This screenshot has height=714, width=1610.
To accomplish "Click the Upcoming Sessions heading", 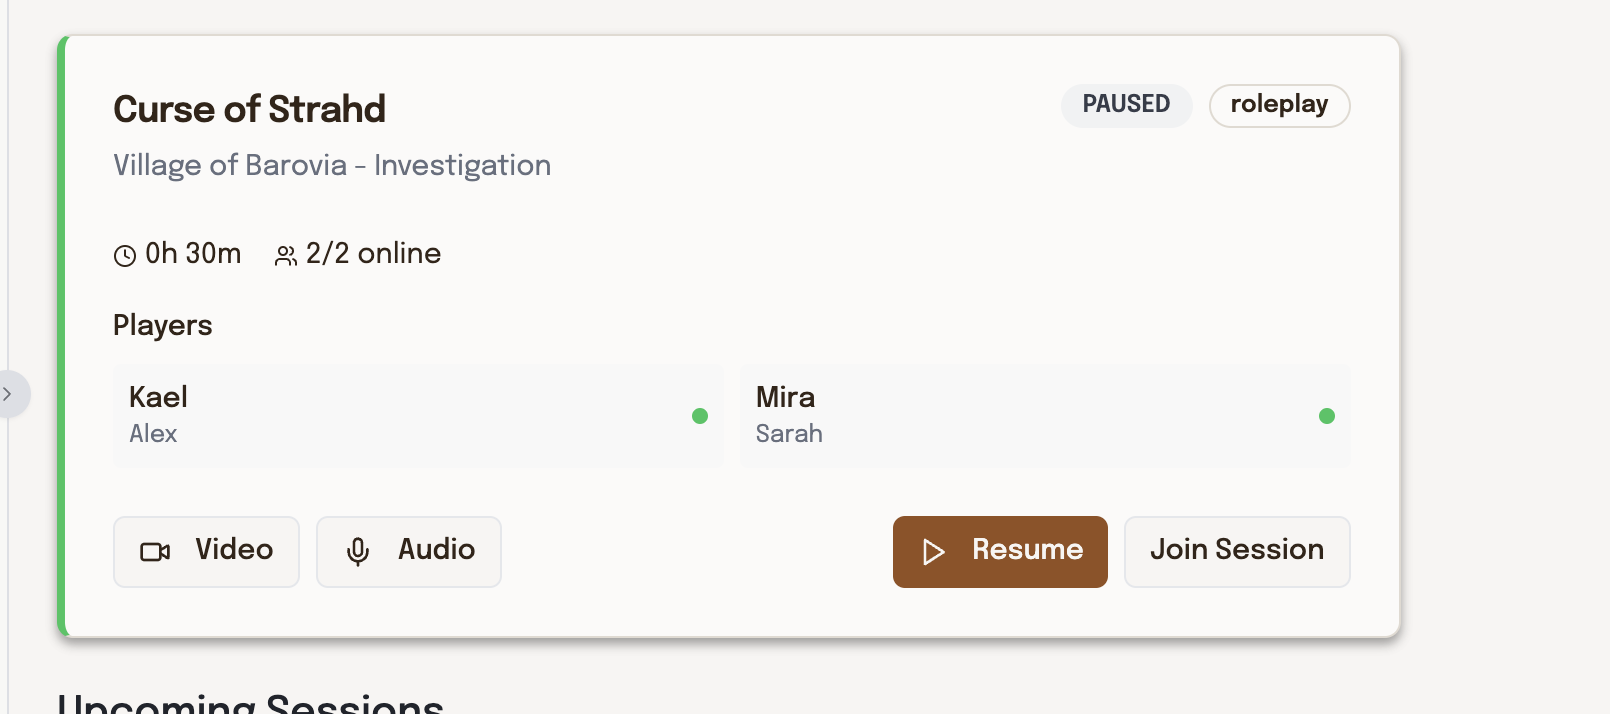I will click(x=250, y=703).
